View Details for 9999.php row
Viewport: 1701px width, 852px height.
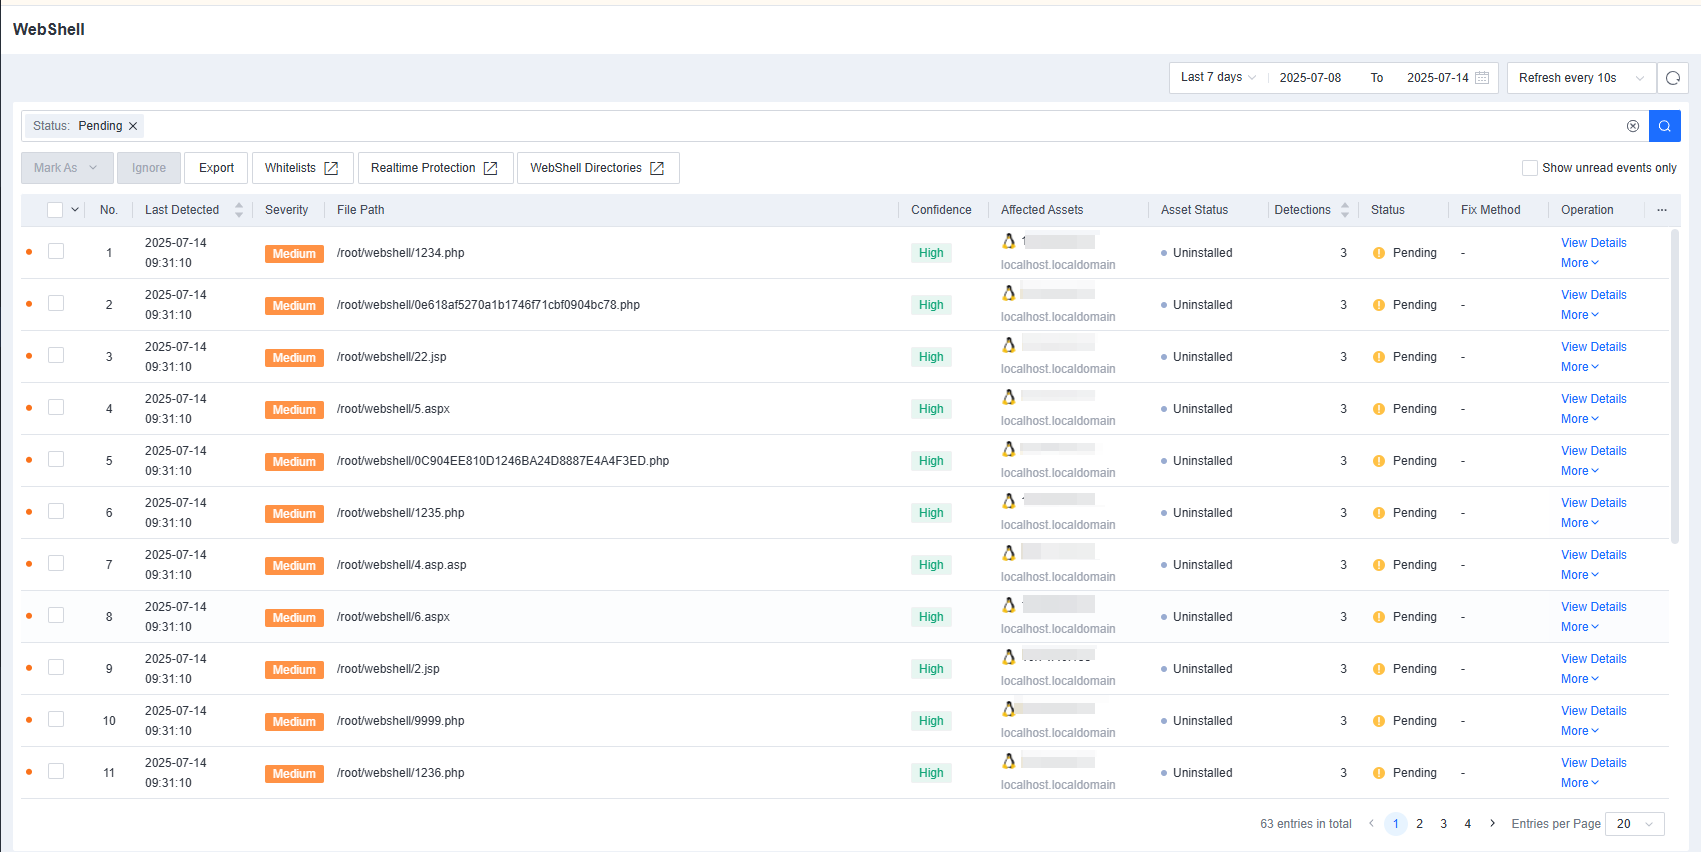[x=1593, y=711]
